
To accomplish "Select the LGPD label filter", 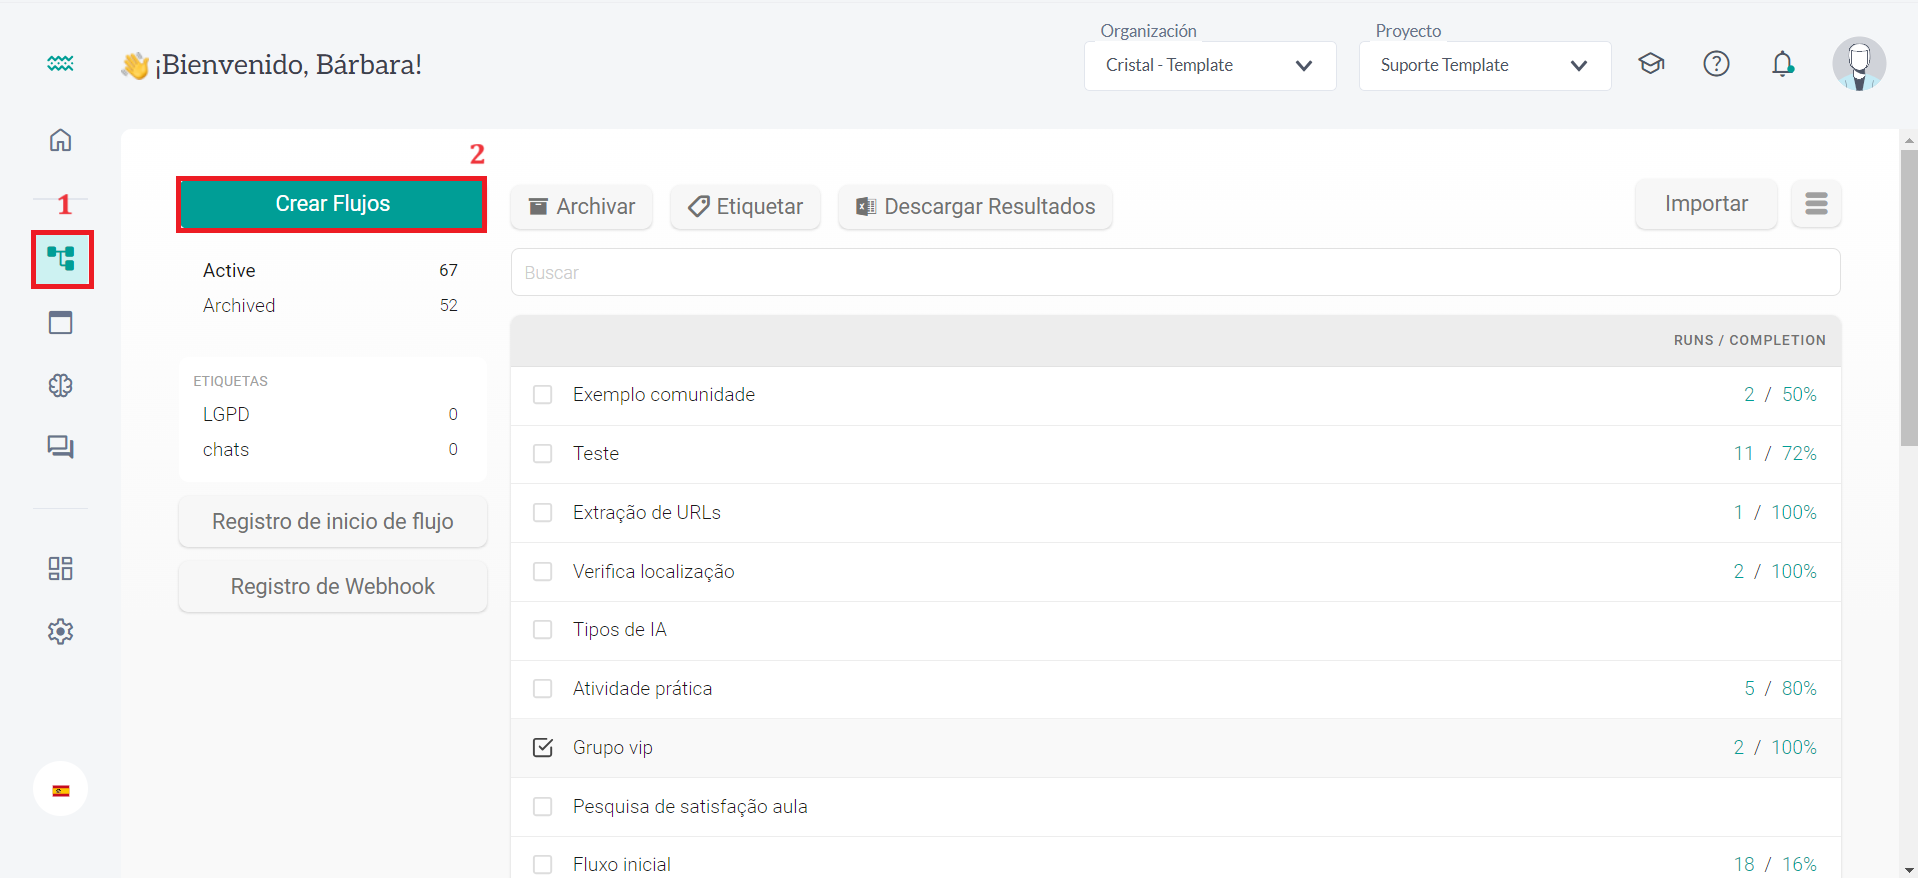I will coord(226,415).
